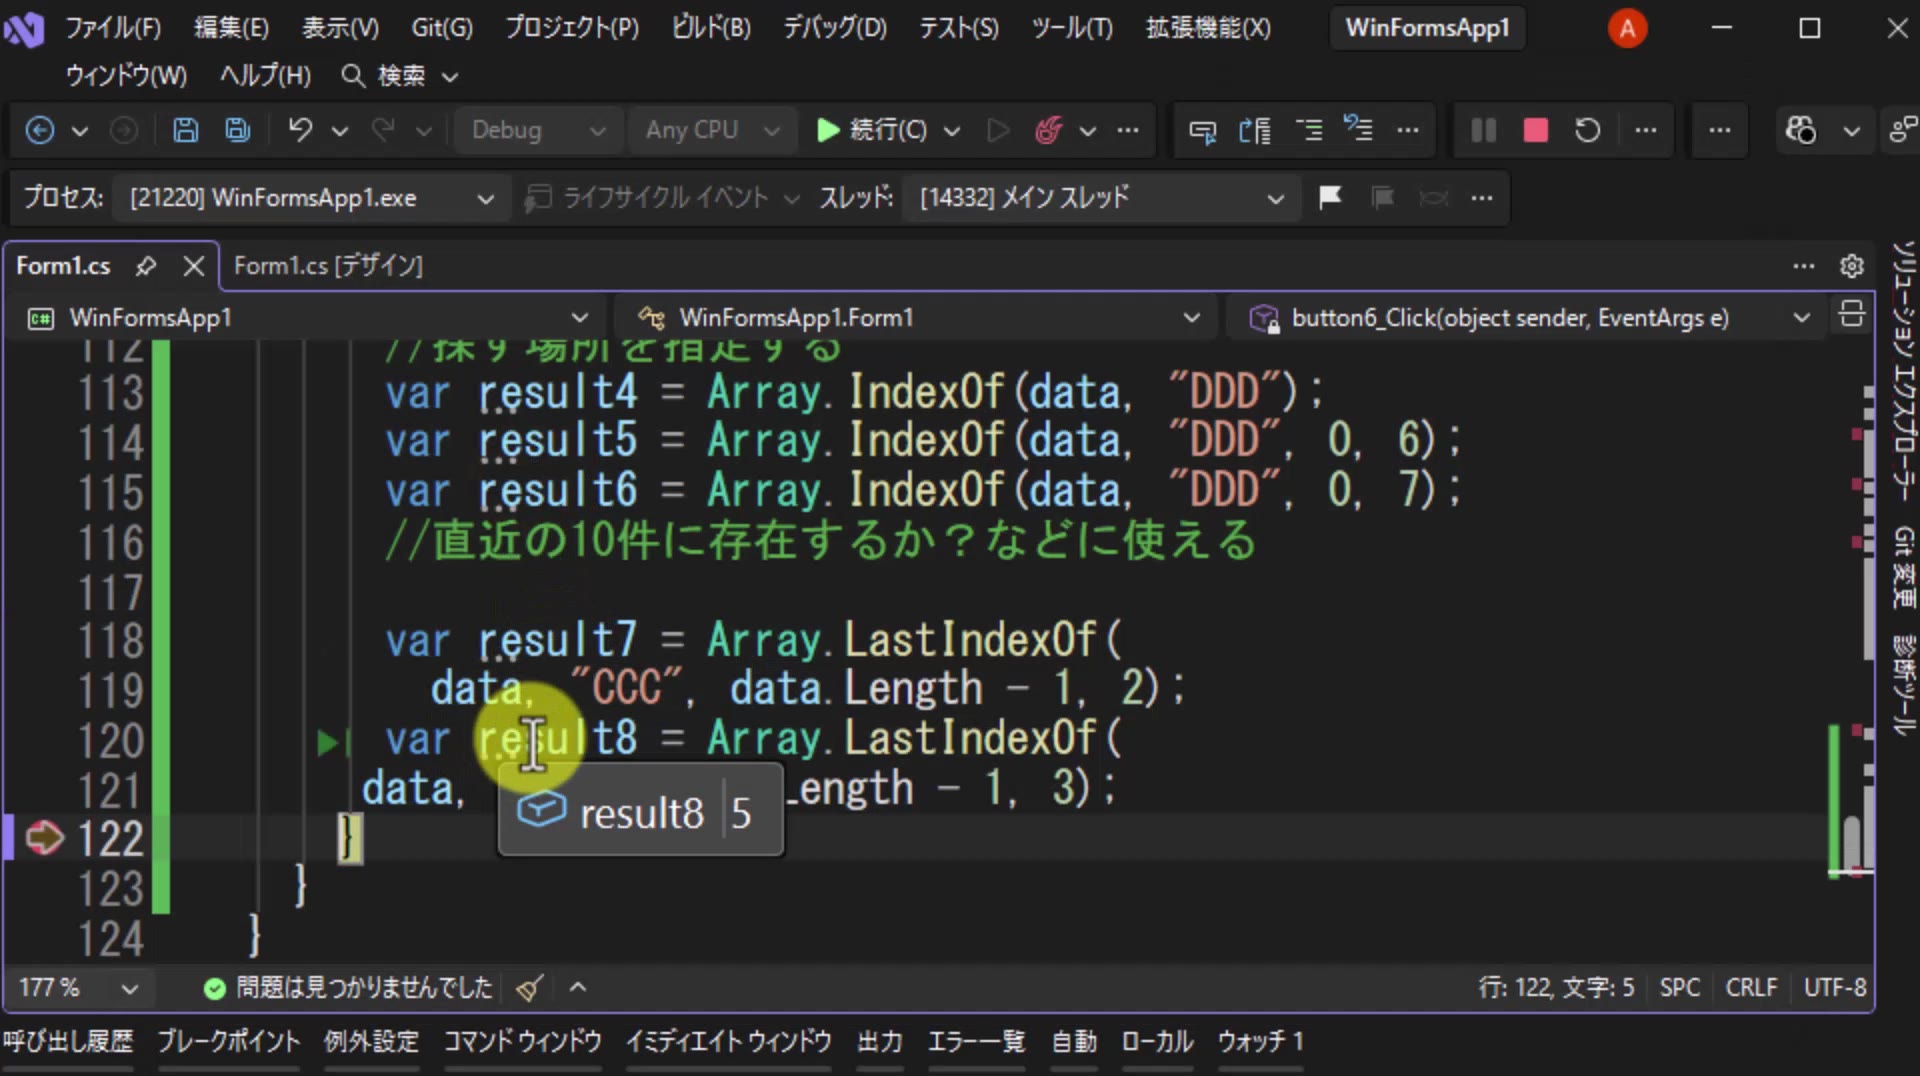Open the button6_Click member dropdown
1920x1076 pixels.
(1527, 318)
